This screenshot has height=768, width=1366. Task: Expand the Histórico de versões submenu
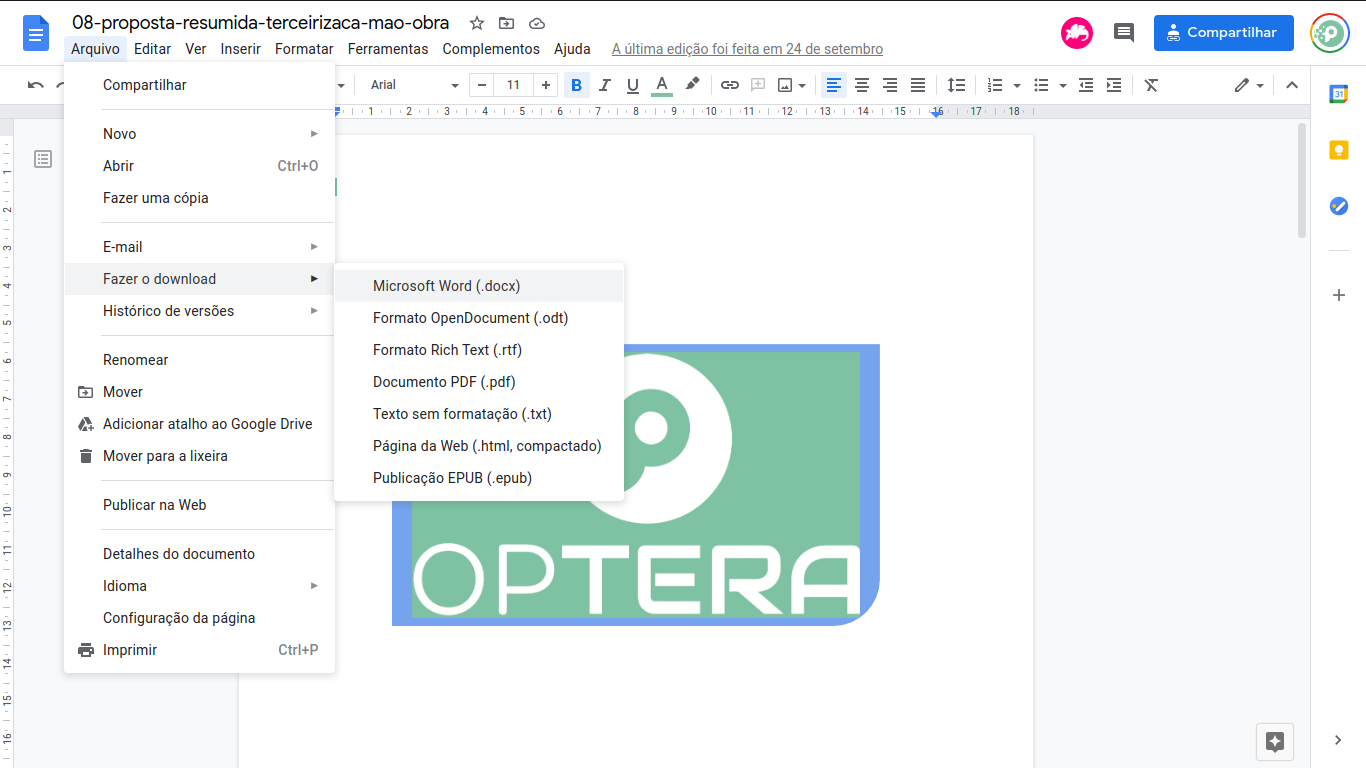tap(199, 311)
